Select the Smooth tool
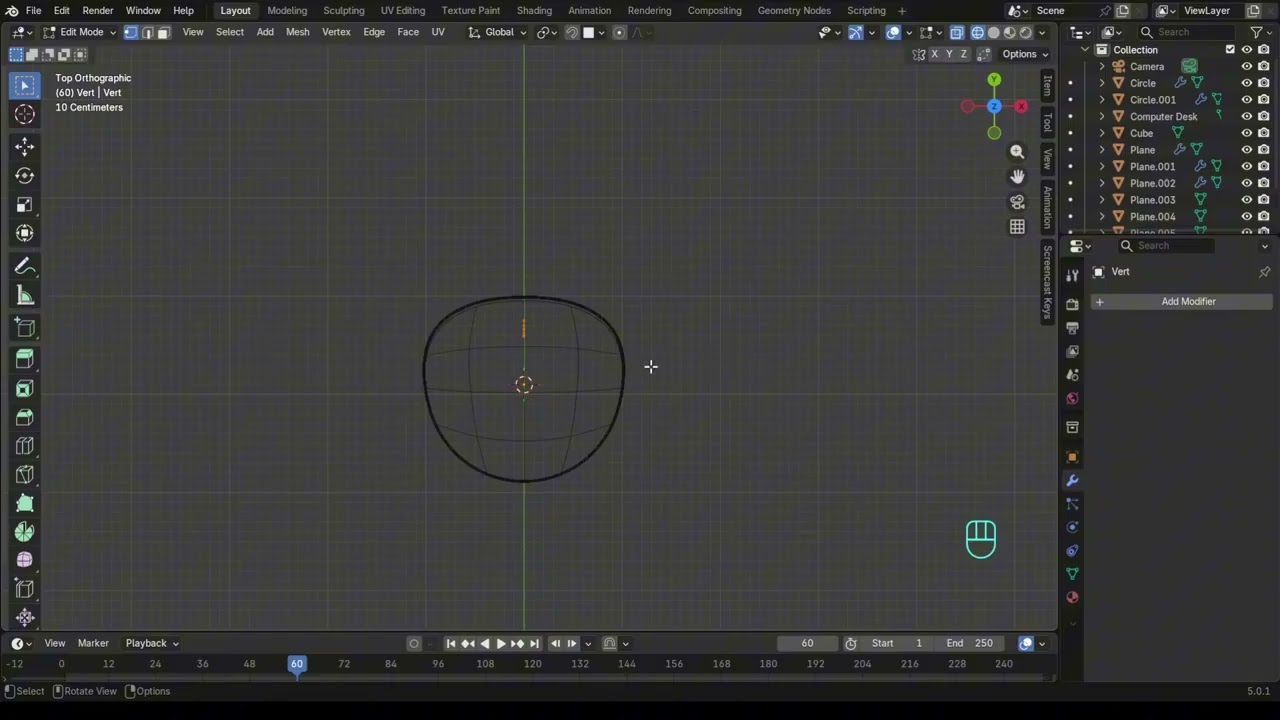Image resolution: width=1280 pixels, height=720 pixels. (25, 560)
